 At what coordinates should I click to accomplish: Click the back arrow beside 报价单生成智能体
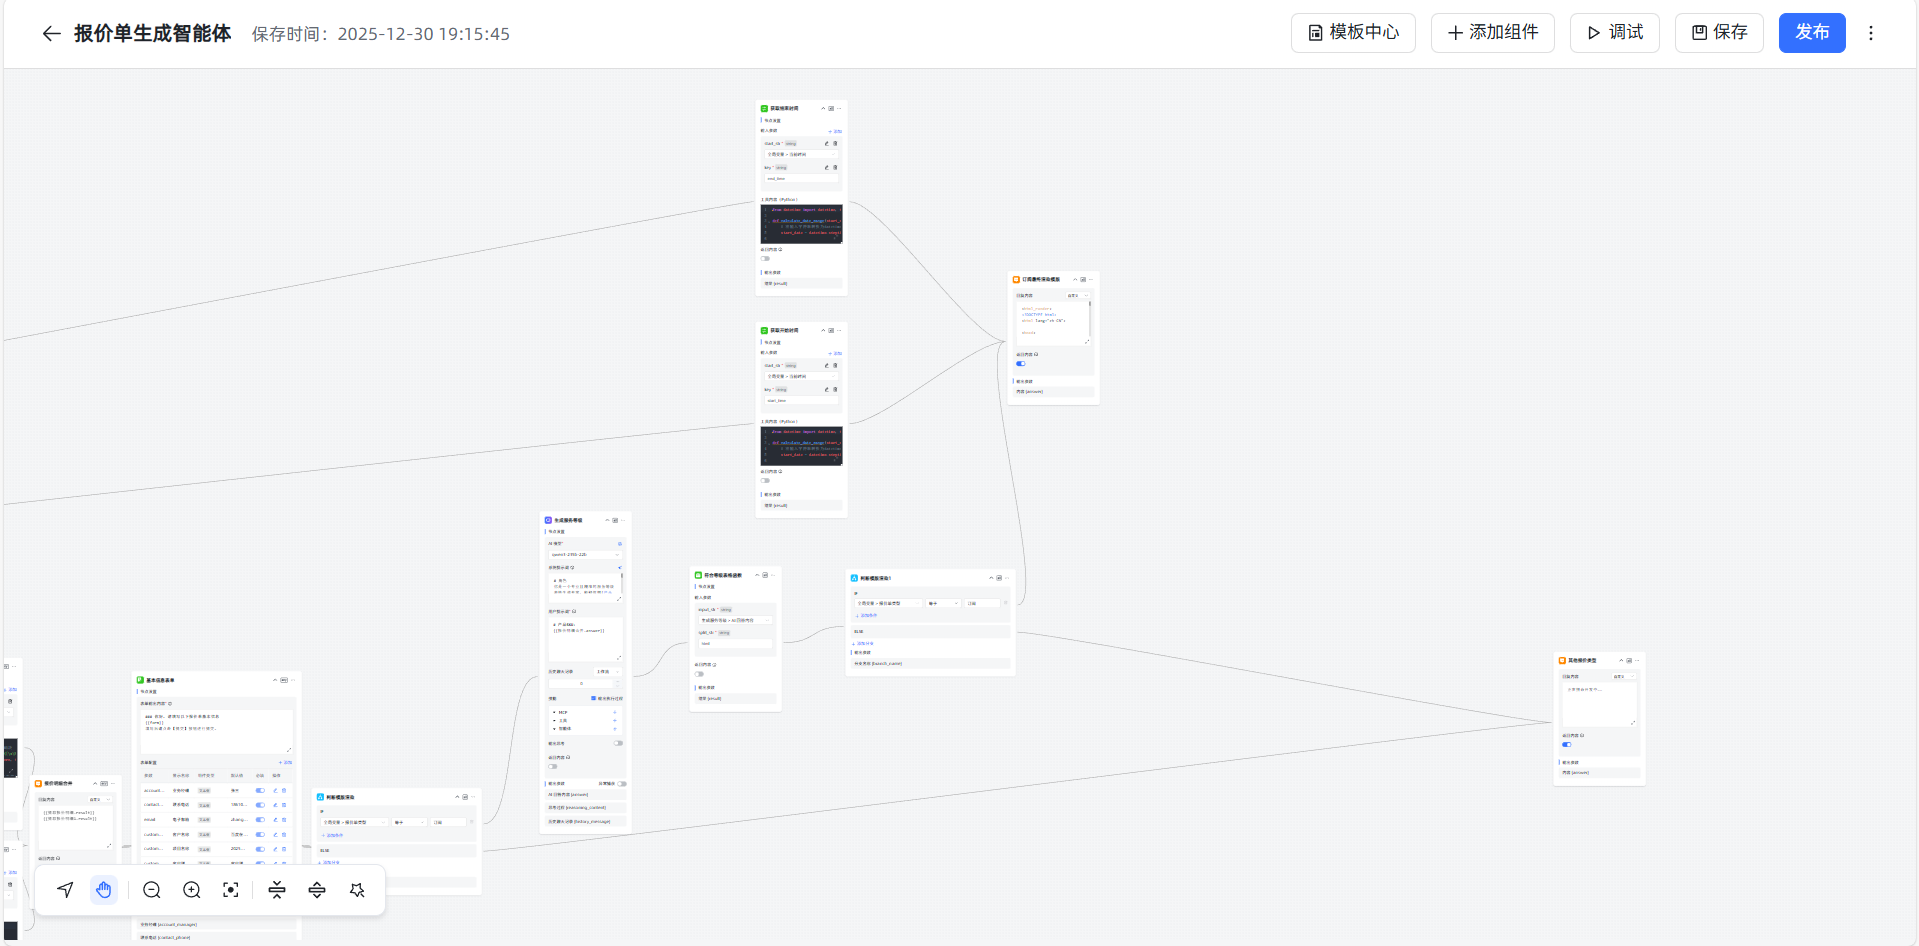coord(51,34)
